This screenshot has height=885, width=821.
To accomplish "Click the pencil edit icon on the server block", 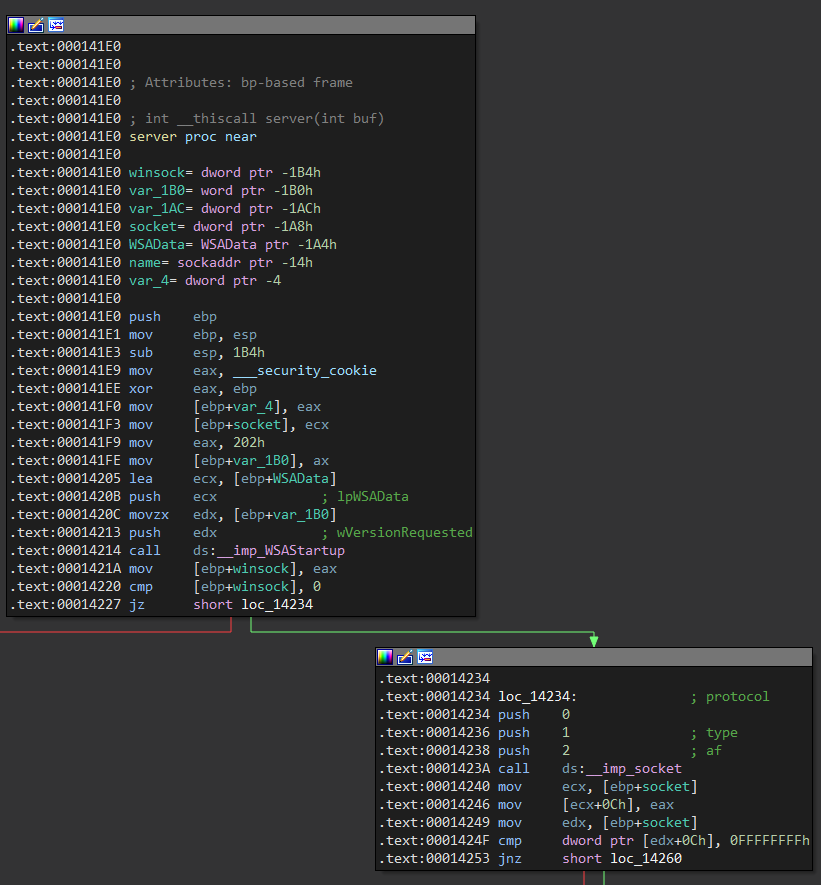I will pos(36,25).
